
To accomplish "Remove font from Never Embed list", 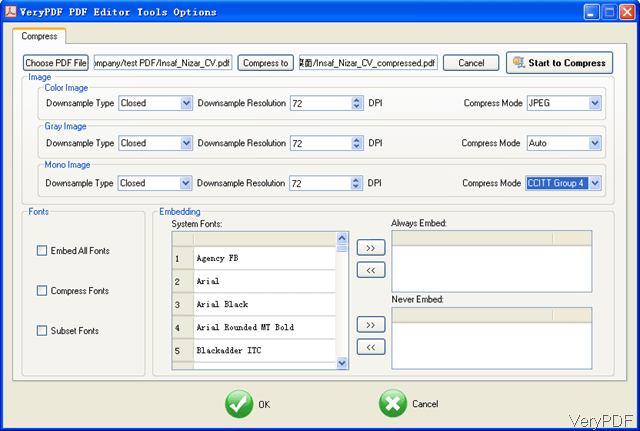I will coord(371,347).
